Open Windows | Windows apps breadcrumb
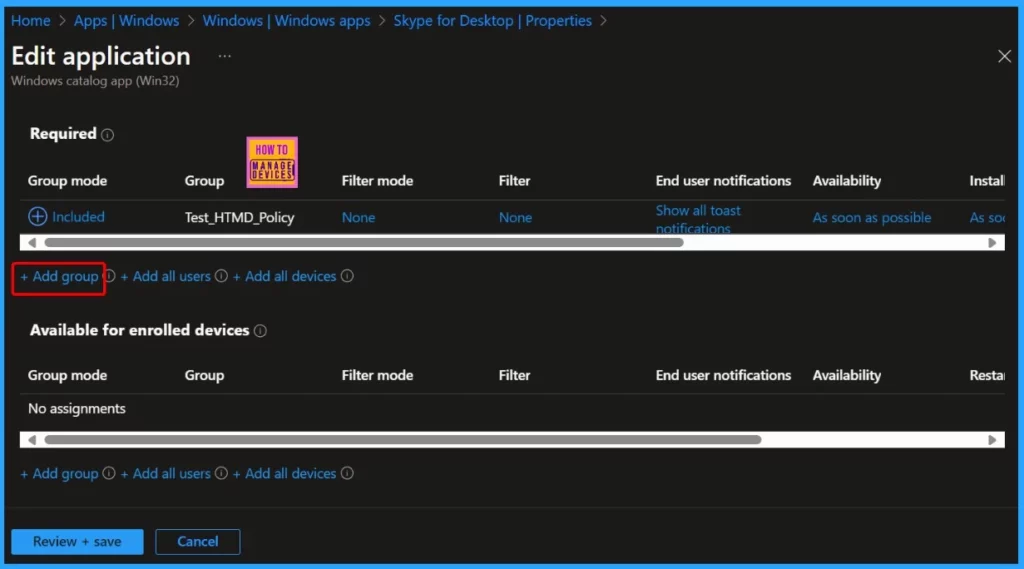Viewport: 1024px width, 569px height. [286, 21]
